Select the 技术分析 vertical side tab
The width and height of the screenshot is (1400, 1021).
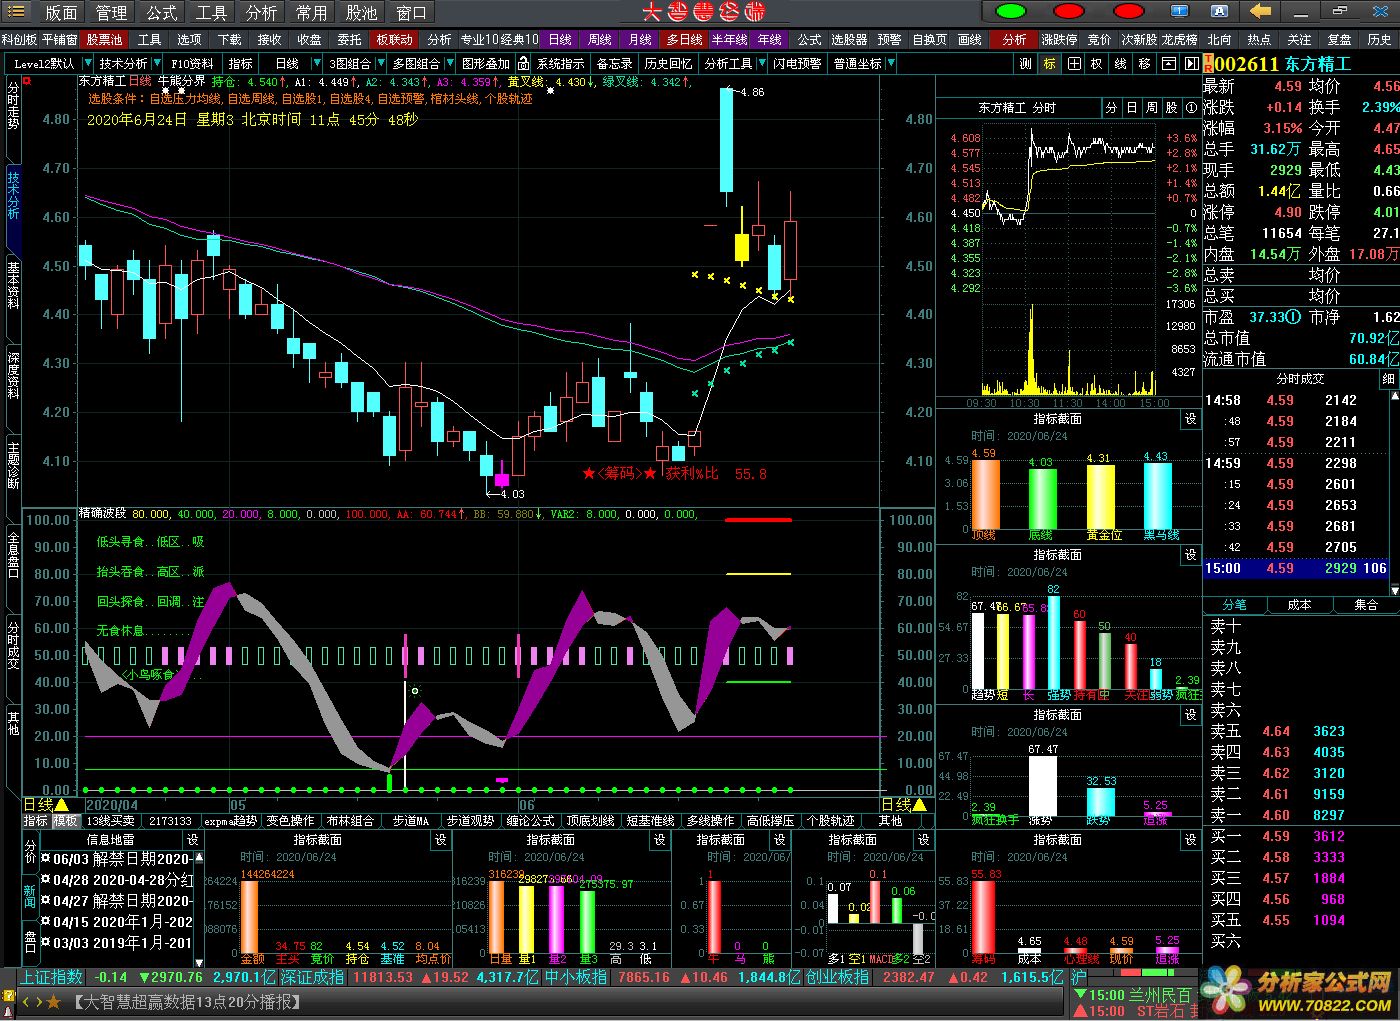(x=13, y=194)
